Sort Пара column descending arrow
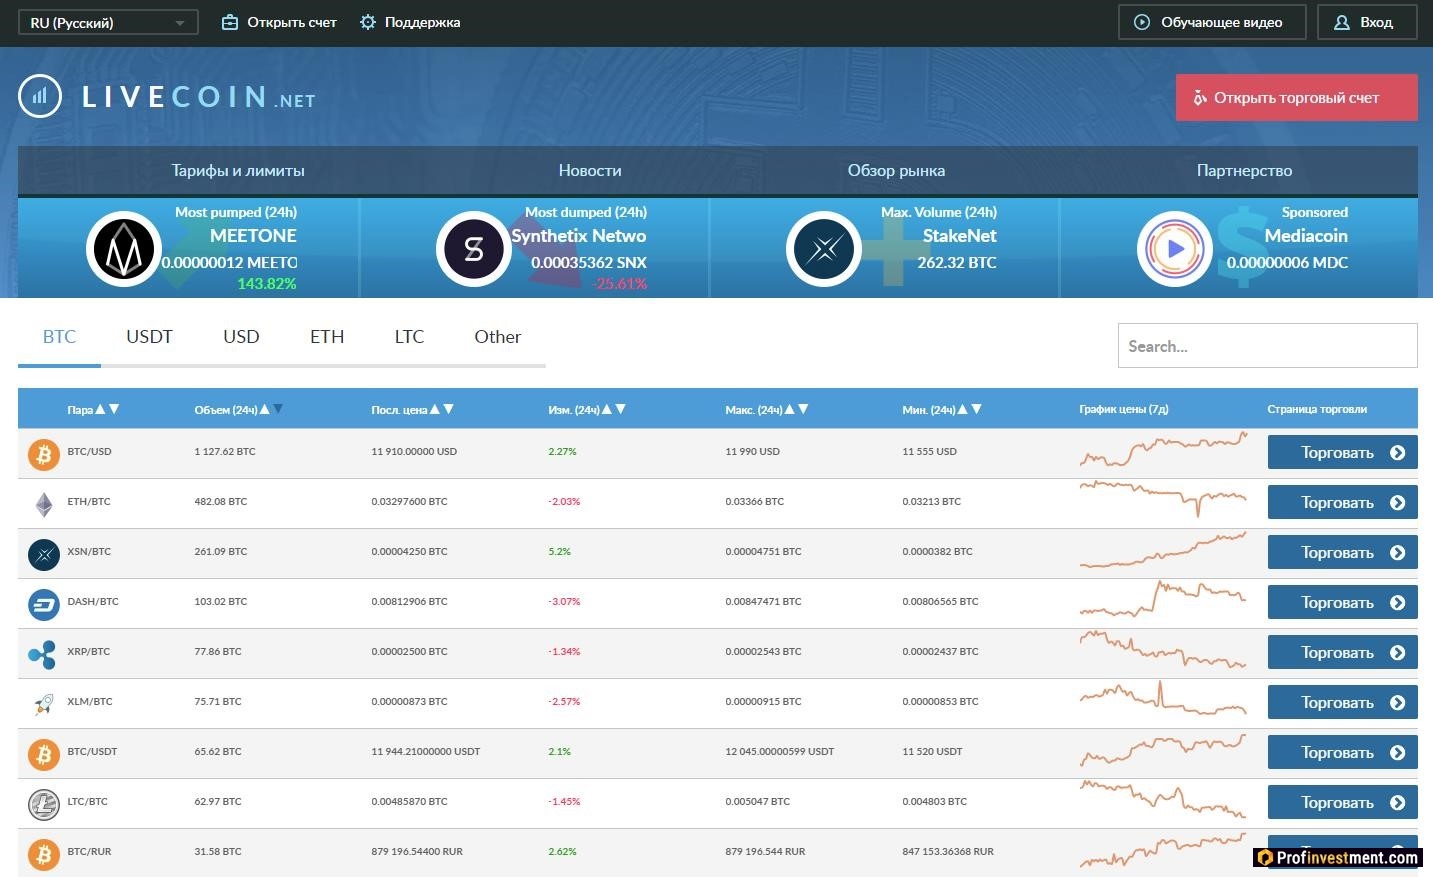Viewport: 1433px width, 877px height. tap(114, 409)
